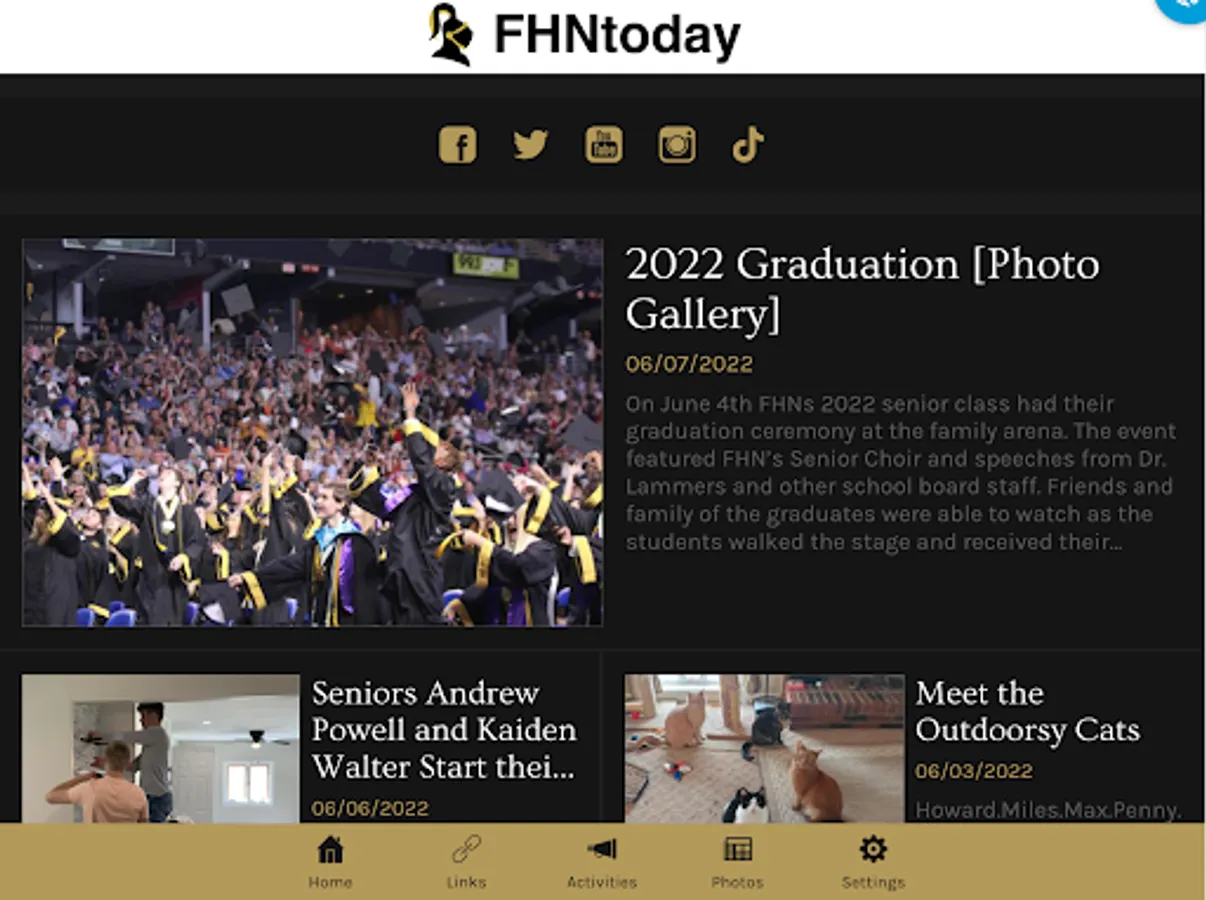Switch to the Photos tab label
This screenshot has width=1206, height=900.
[738, 882]
